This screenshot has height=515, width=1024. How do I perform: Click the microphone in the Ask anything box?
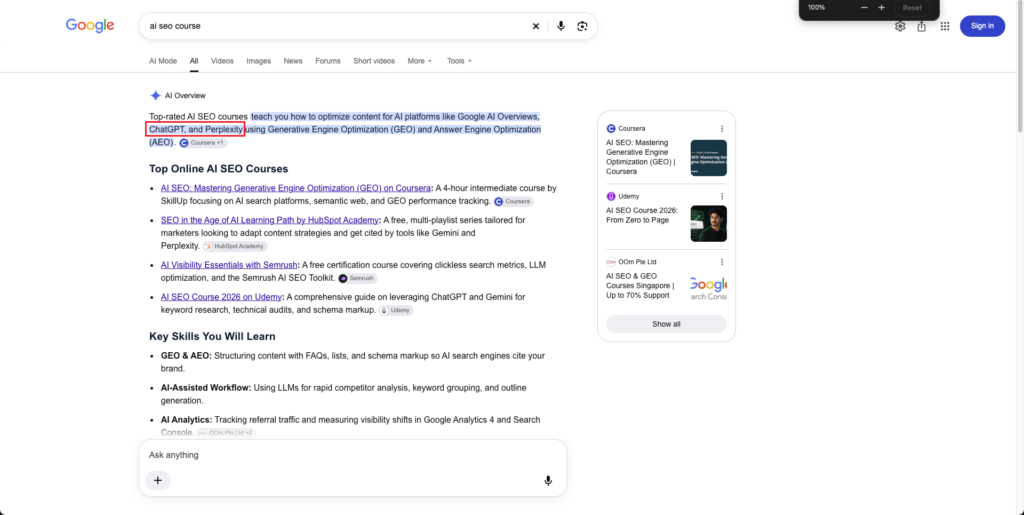click(x=548, y=480)
